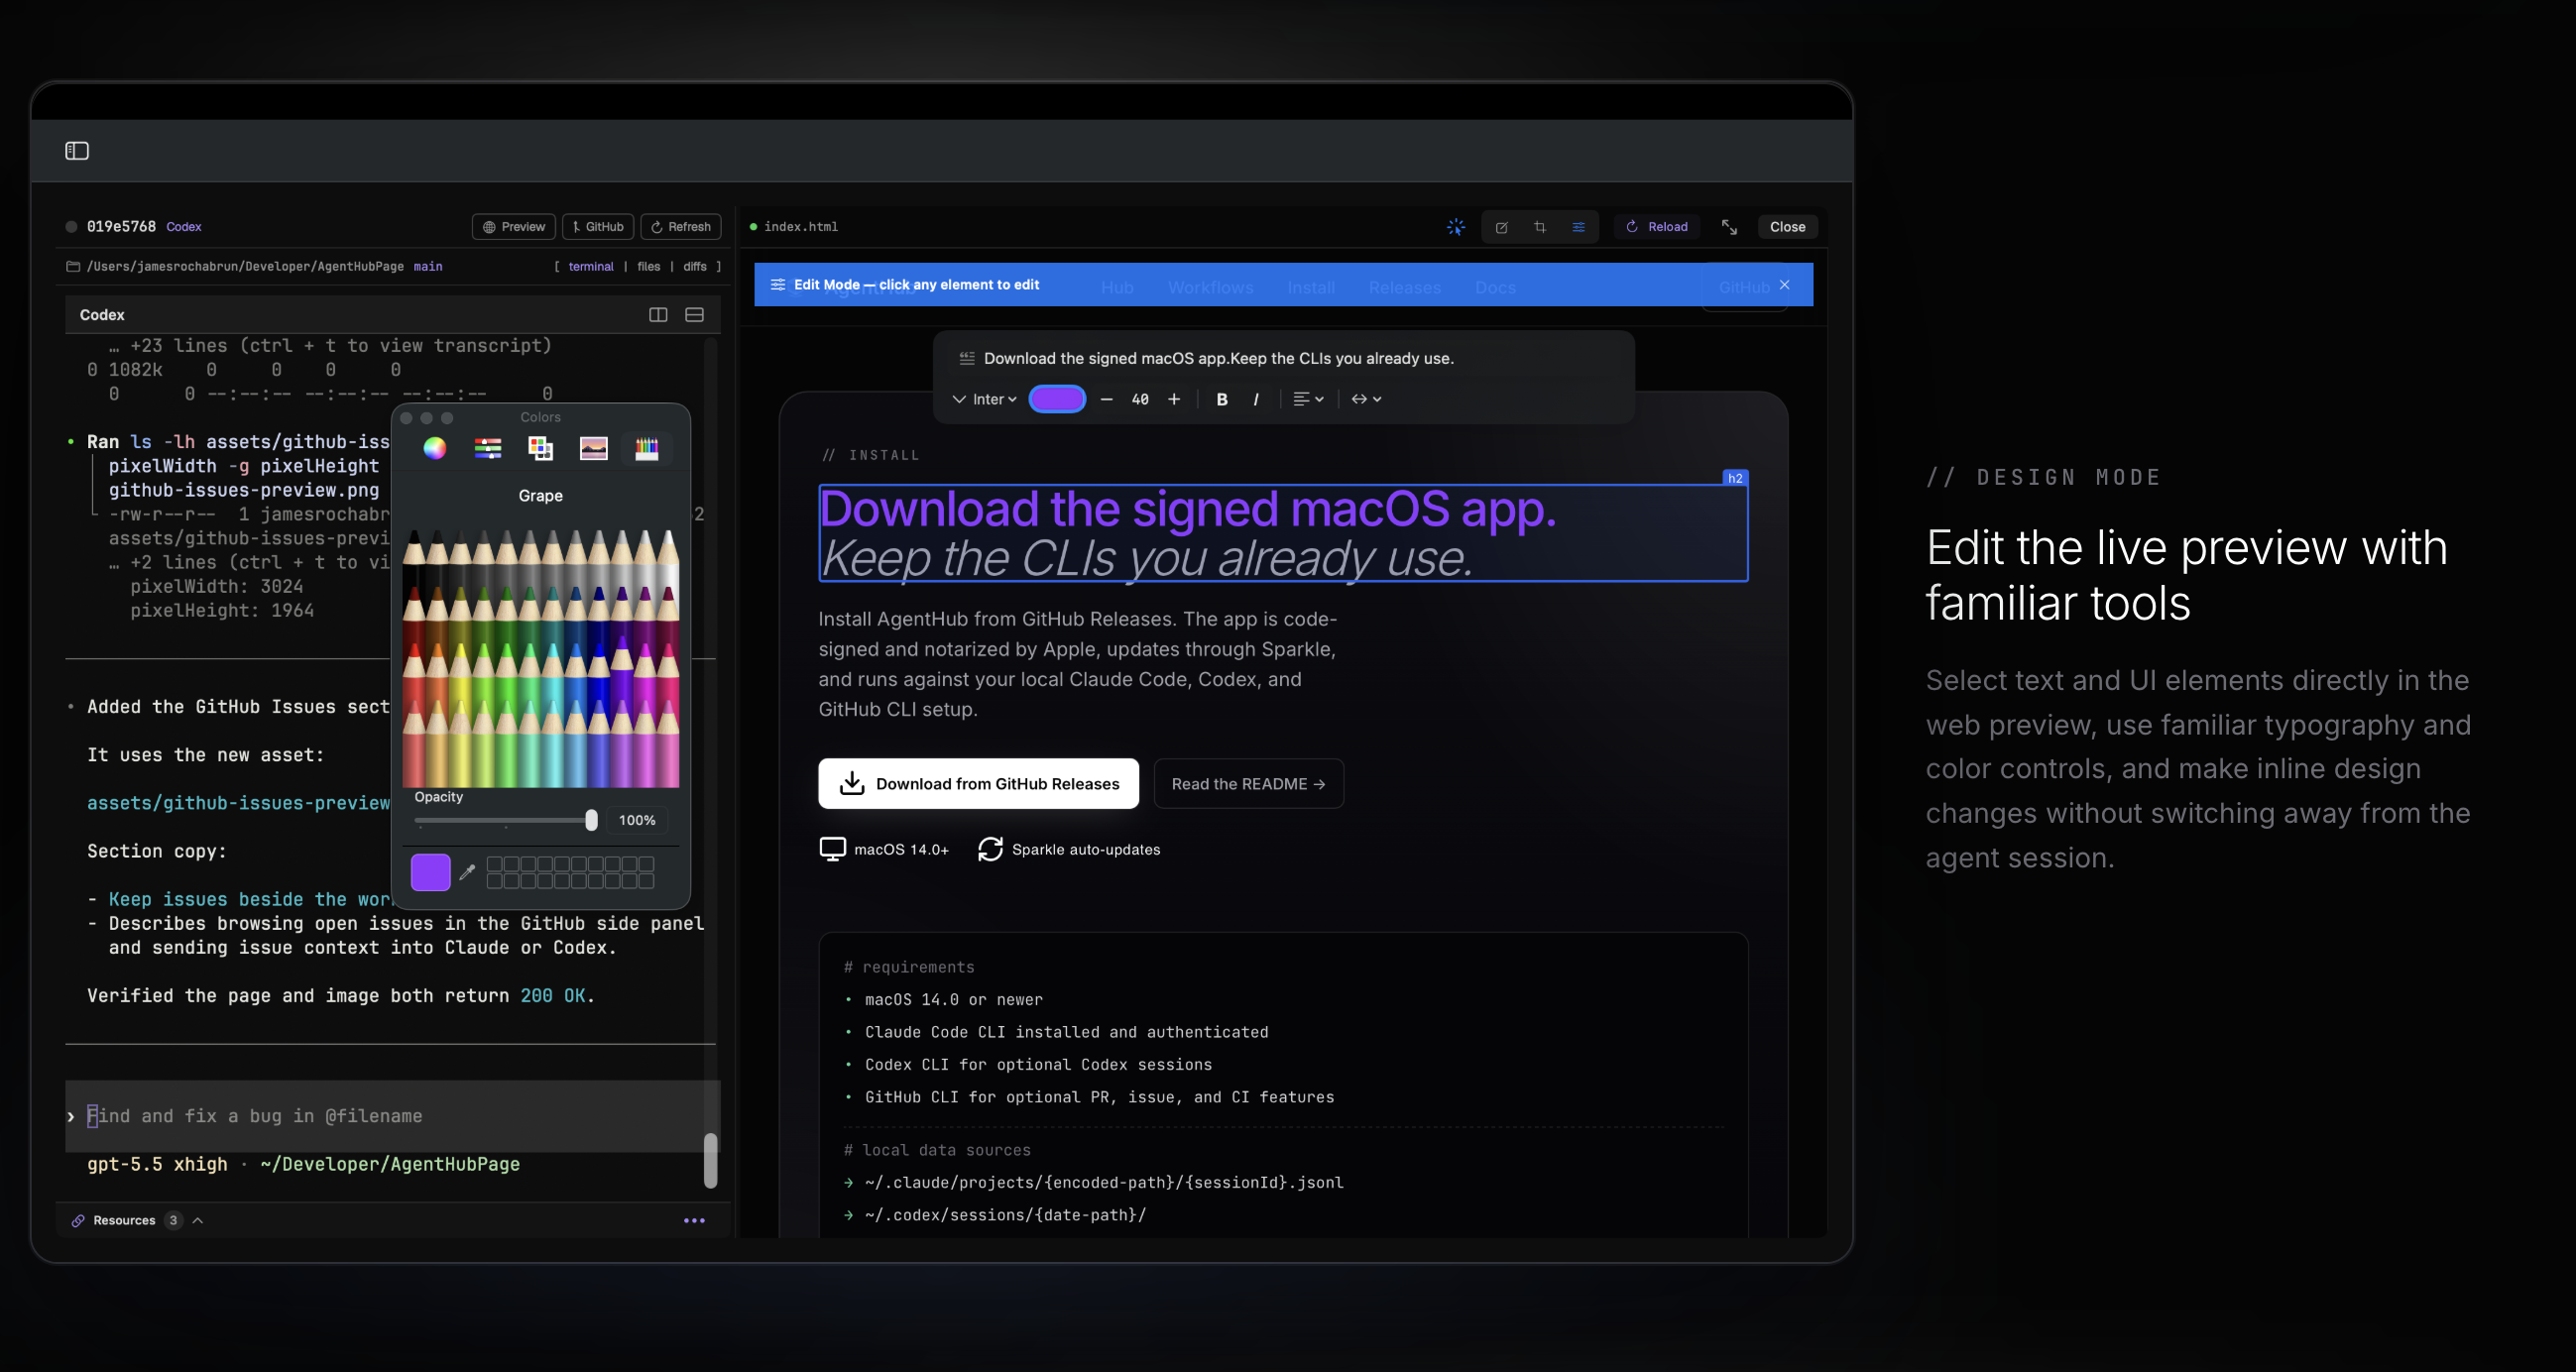Click the element picker cursor icon

1456,227
